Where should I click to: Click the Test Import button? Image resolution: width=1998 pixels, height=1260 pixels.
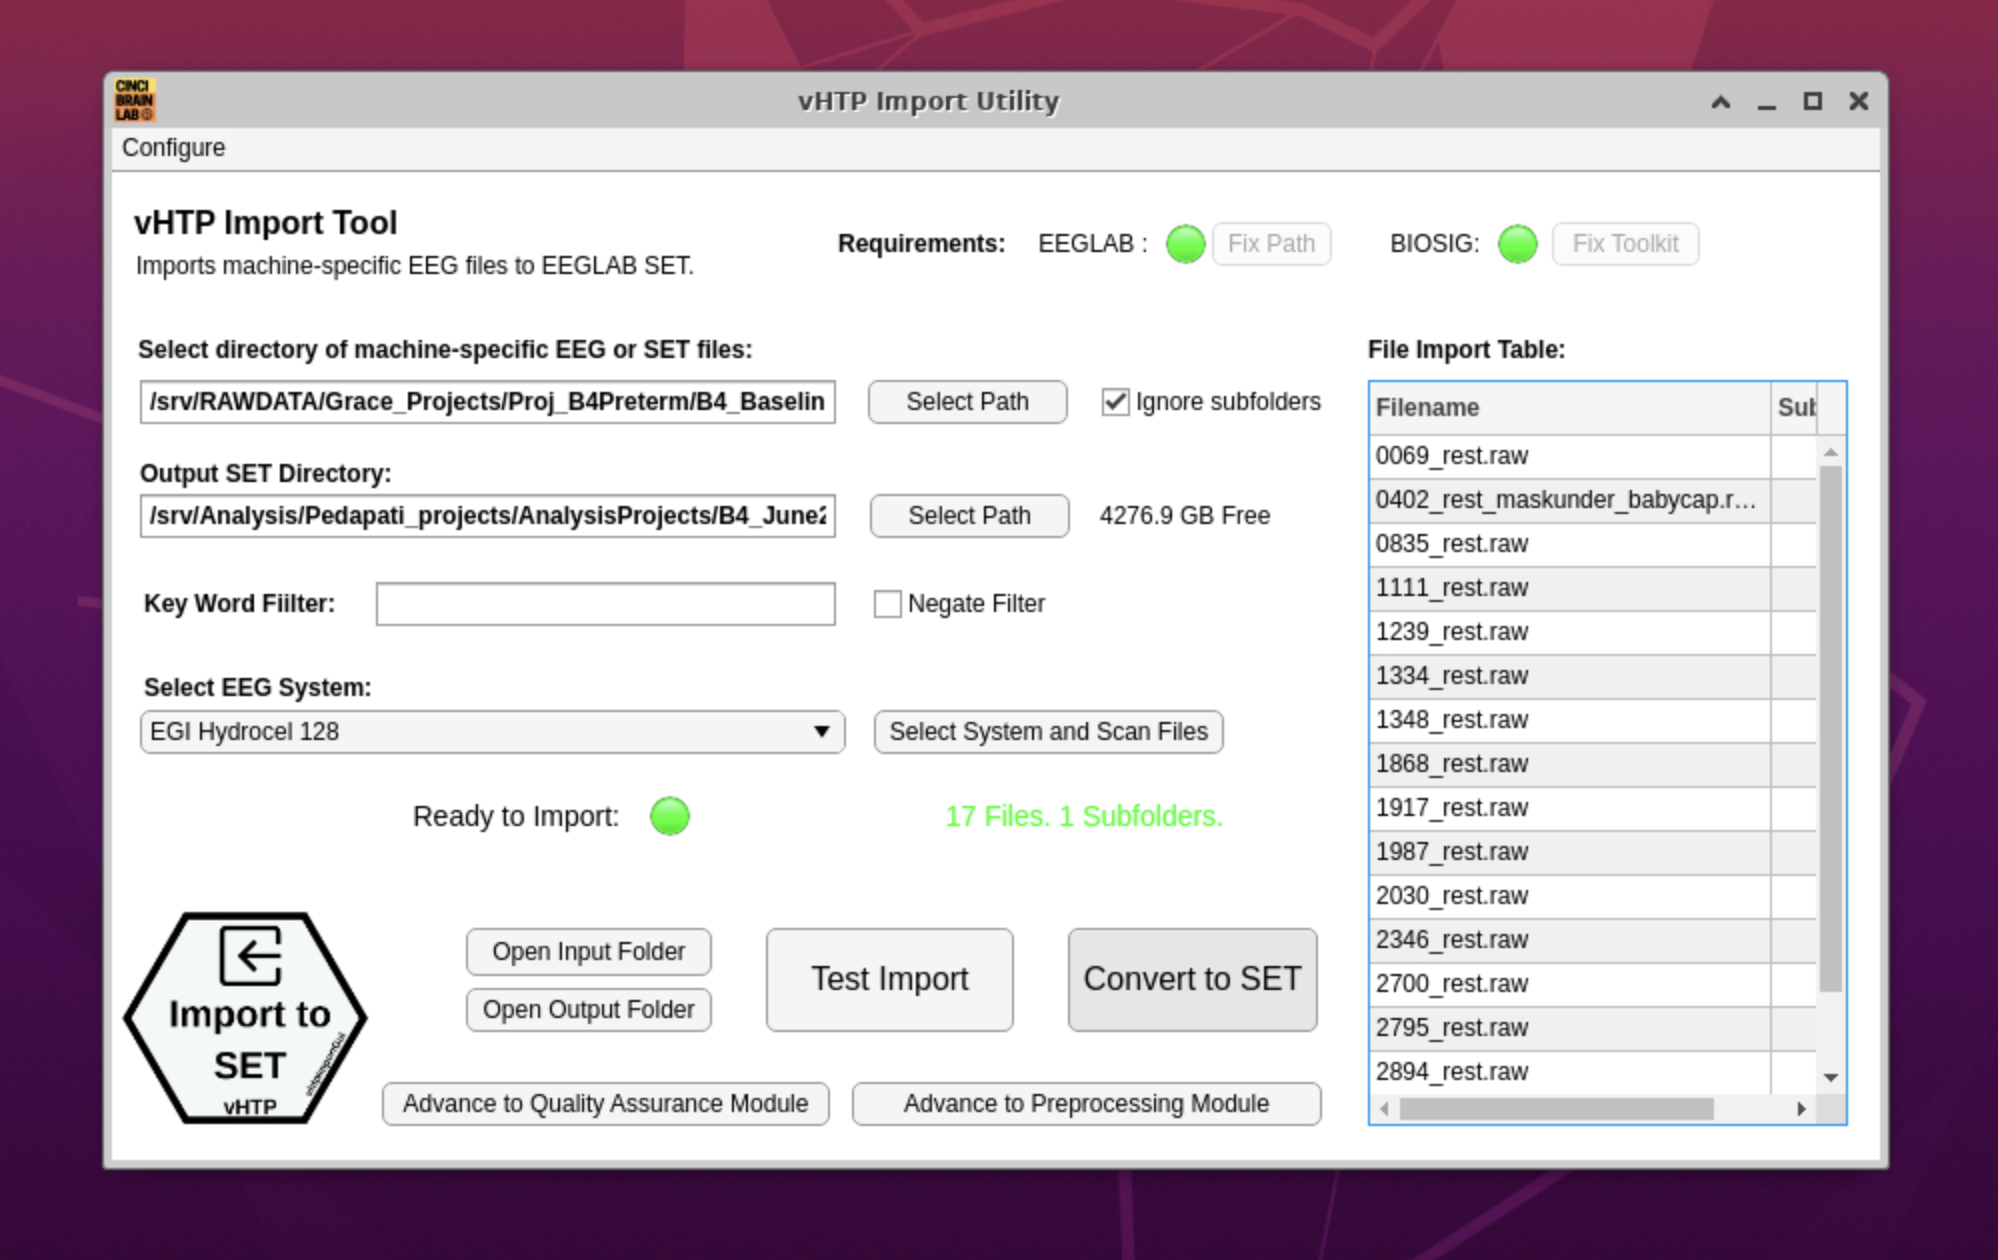pyautogui.click(x=889, y=979)
